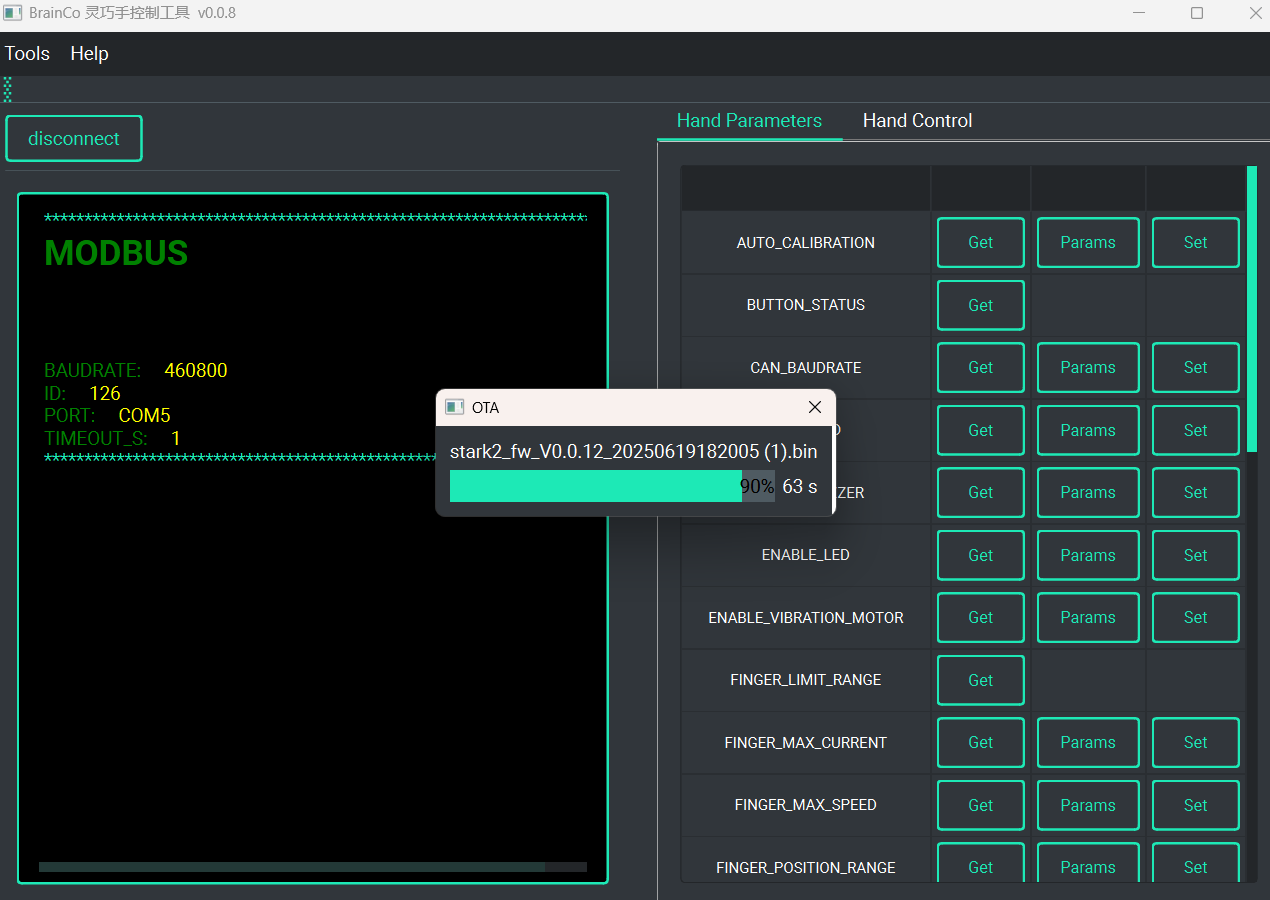Get the AUTO_CALIBRATION value
This screenshot has height=900, width=1270.
point(980,243)
